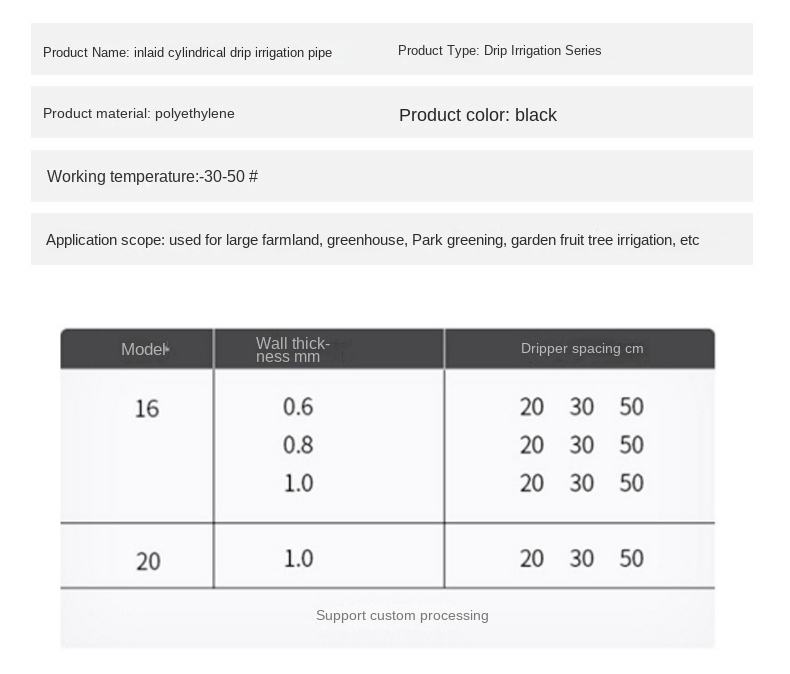Select spacing 50 in the model 20 row
The width and height of the screenshot is (790, 674).
pos(631,558)
